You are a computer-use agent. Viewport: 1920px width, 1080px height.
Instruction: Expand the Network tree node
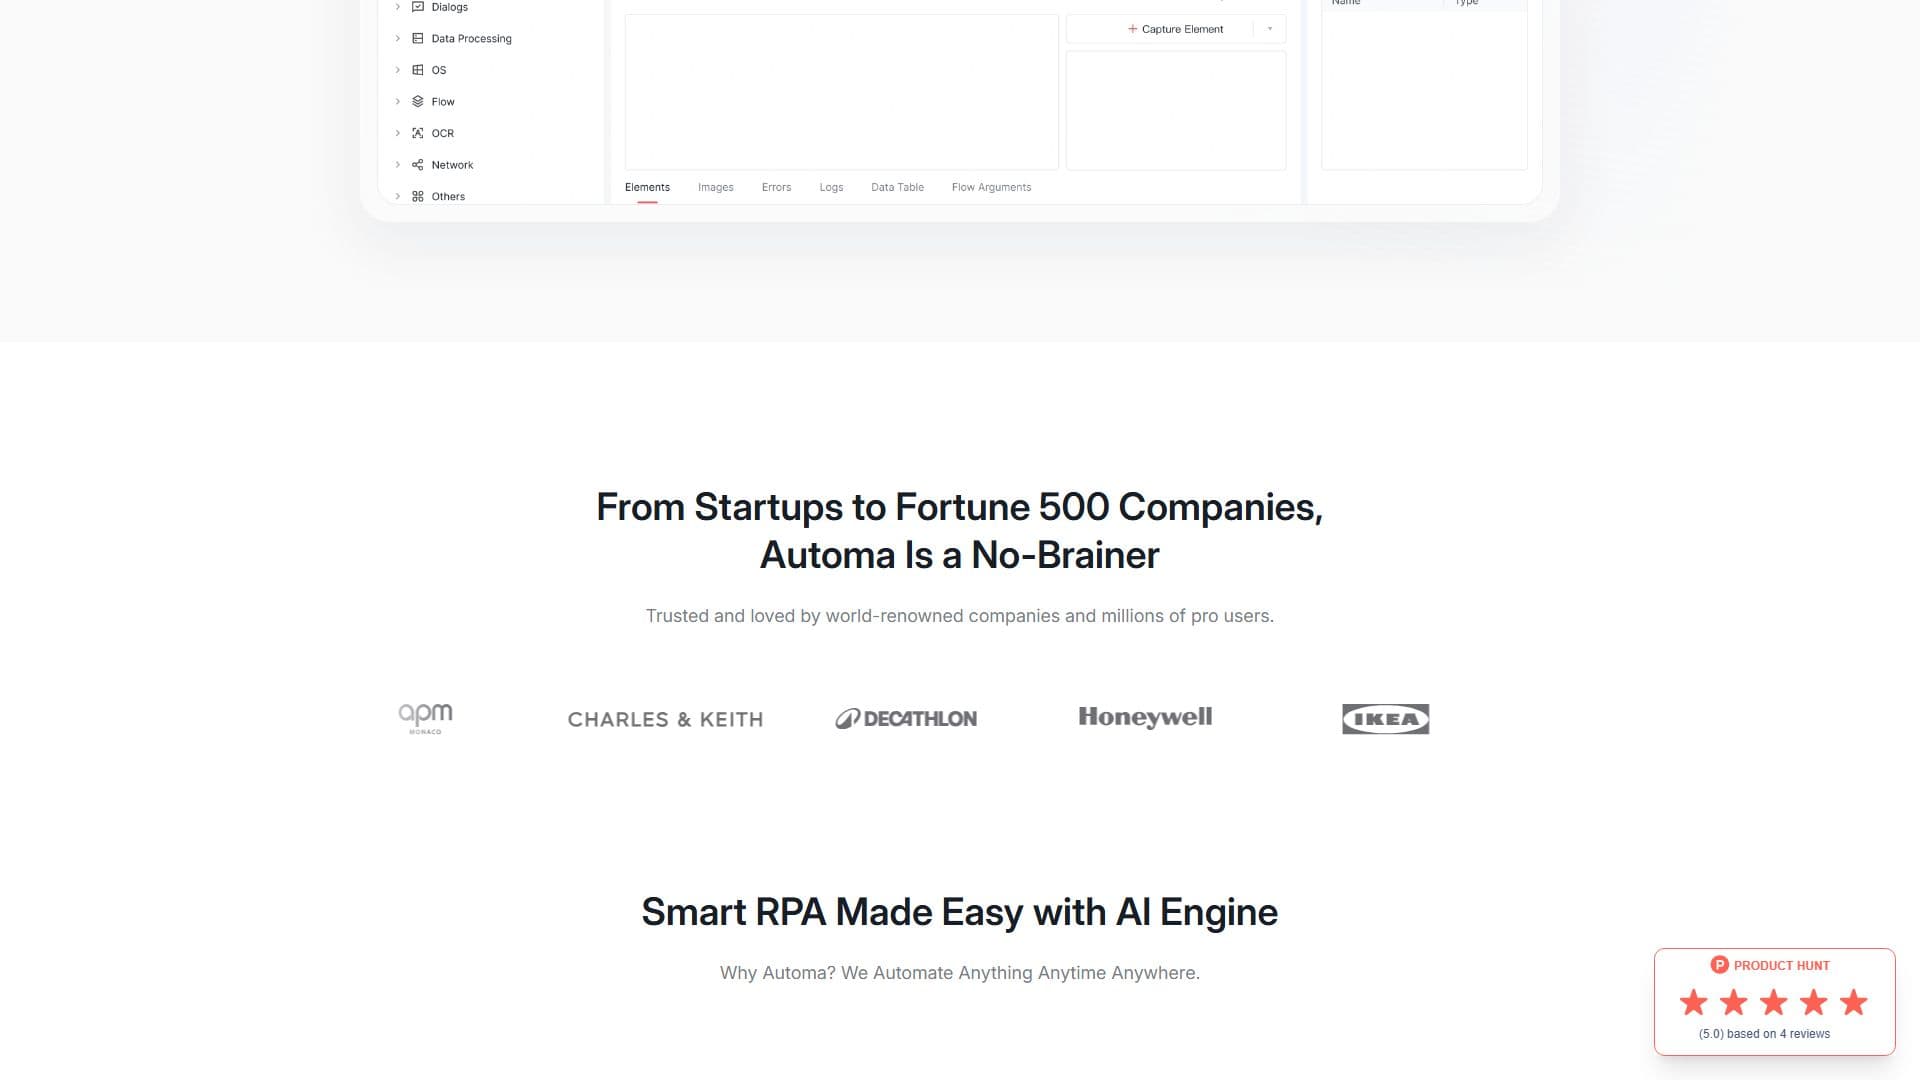click(397, 165)
